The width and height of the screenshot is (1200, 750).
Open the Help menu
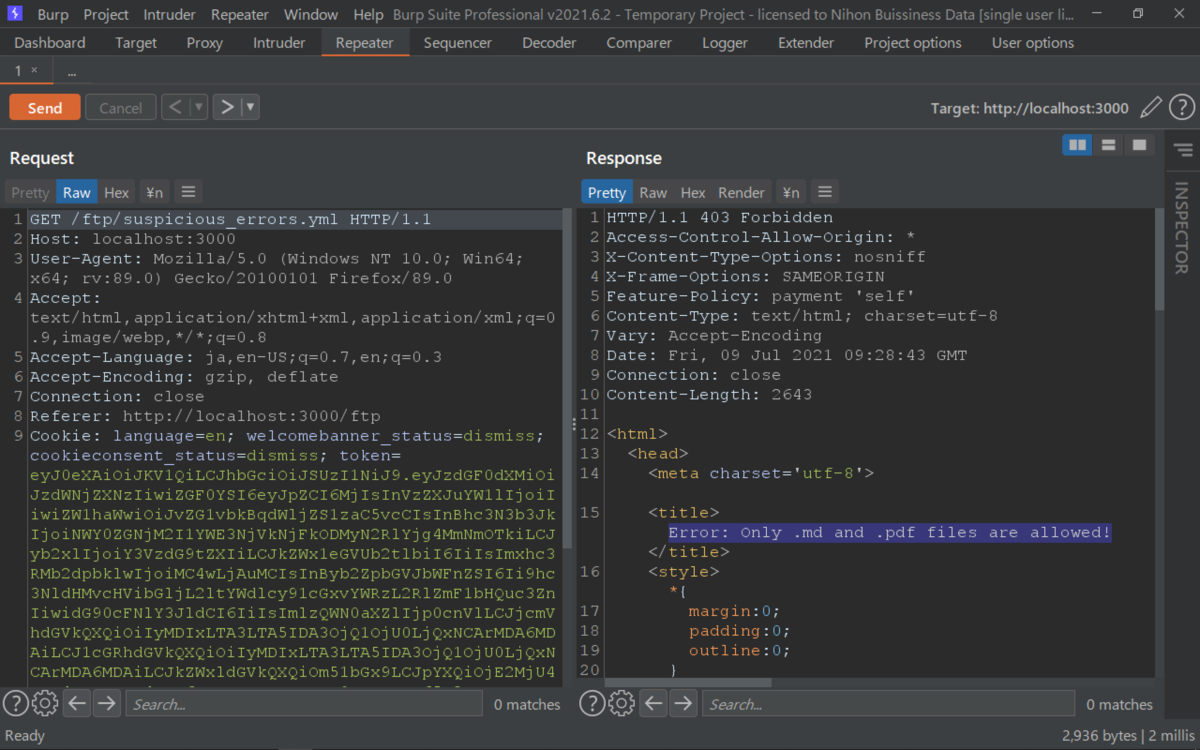coord(368,15)
